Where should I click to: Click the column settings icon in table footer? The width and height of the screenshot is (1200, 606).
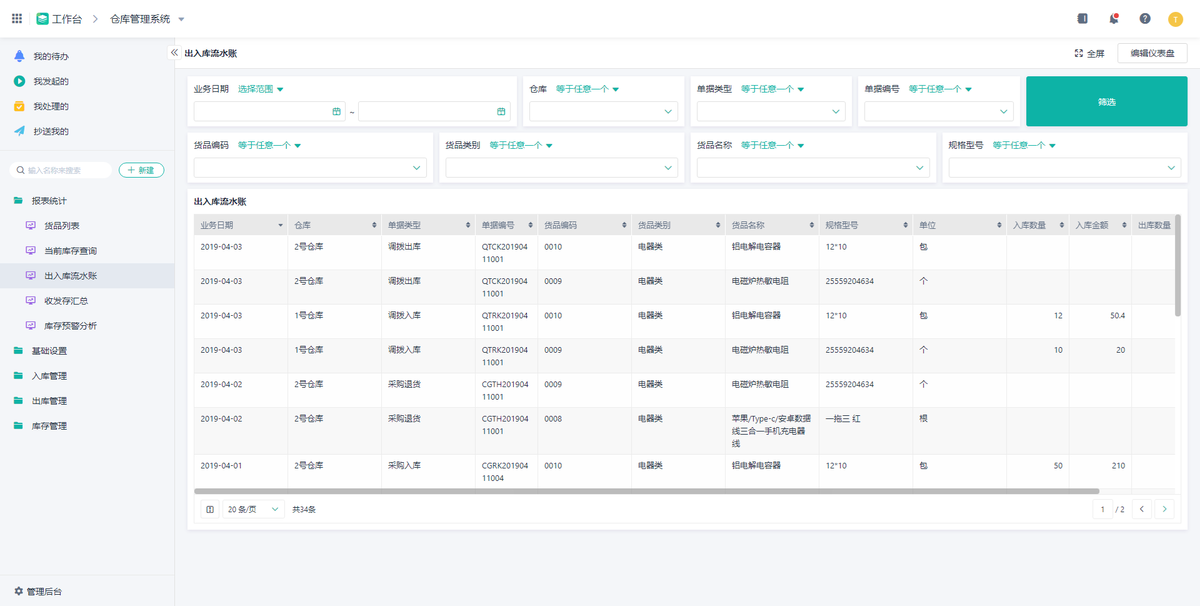click(x=210, y=509)
